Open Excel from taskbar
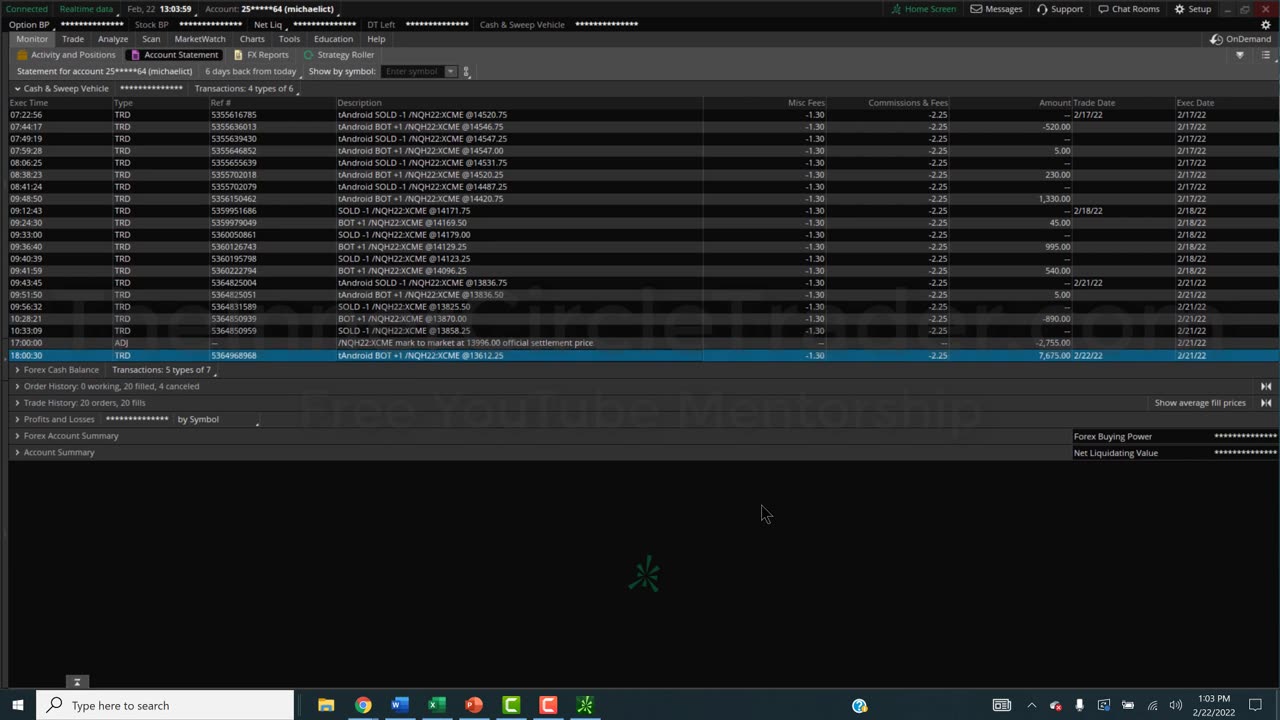 click(437, 705)
